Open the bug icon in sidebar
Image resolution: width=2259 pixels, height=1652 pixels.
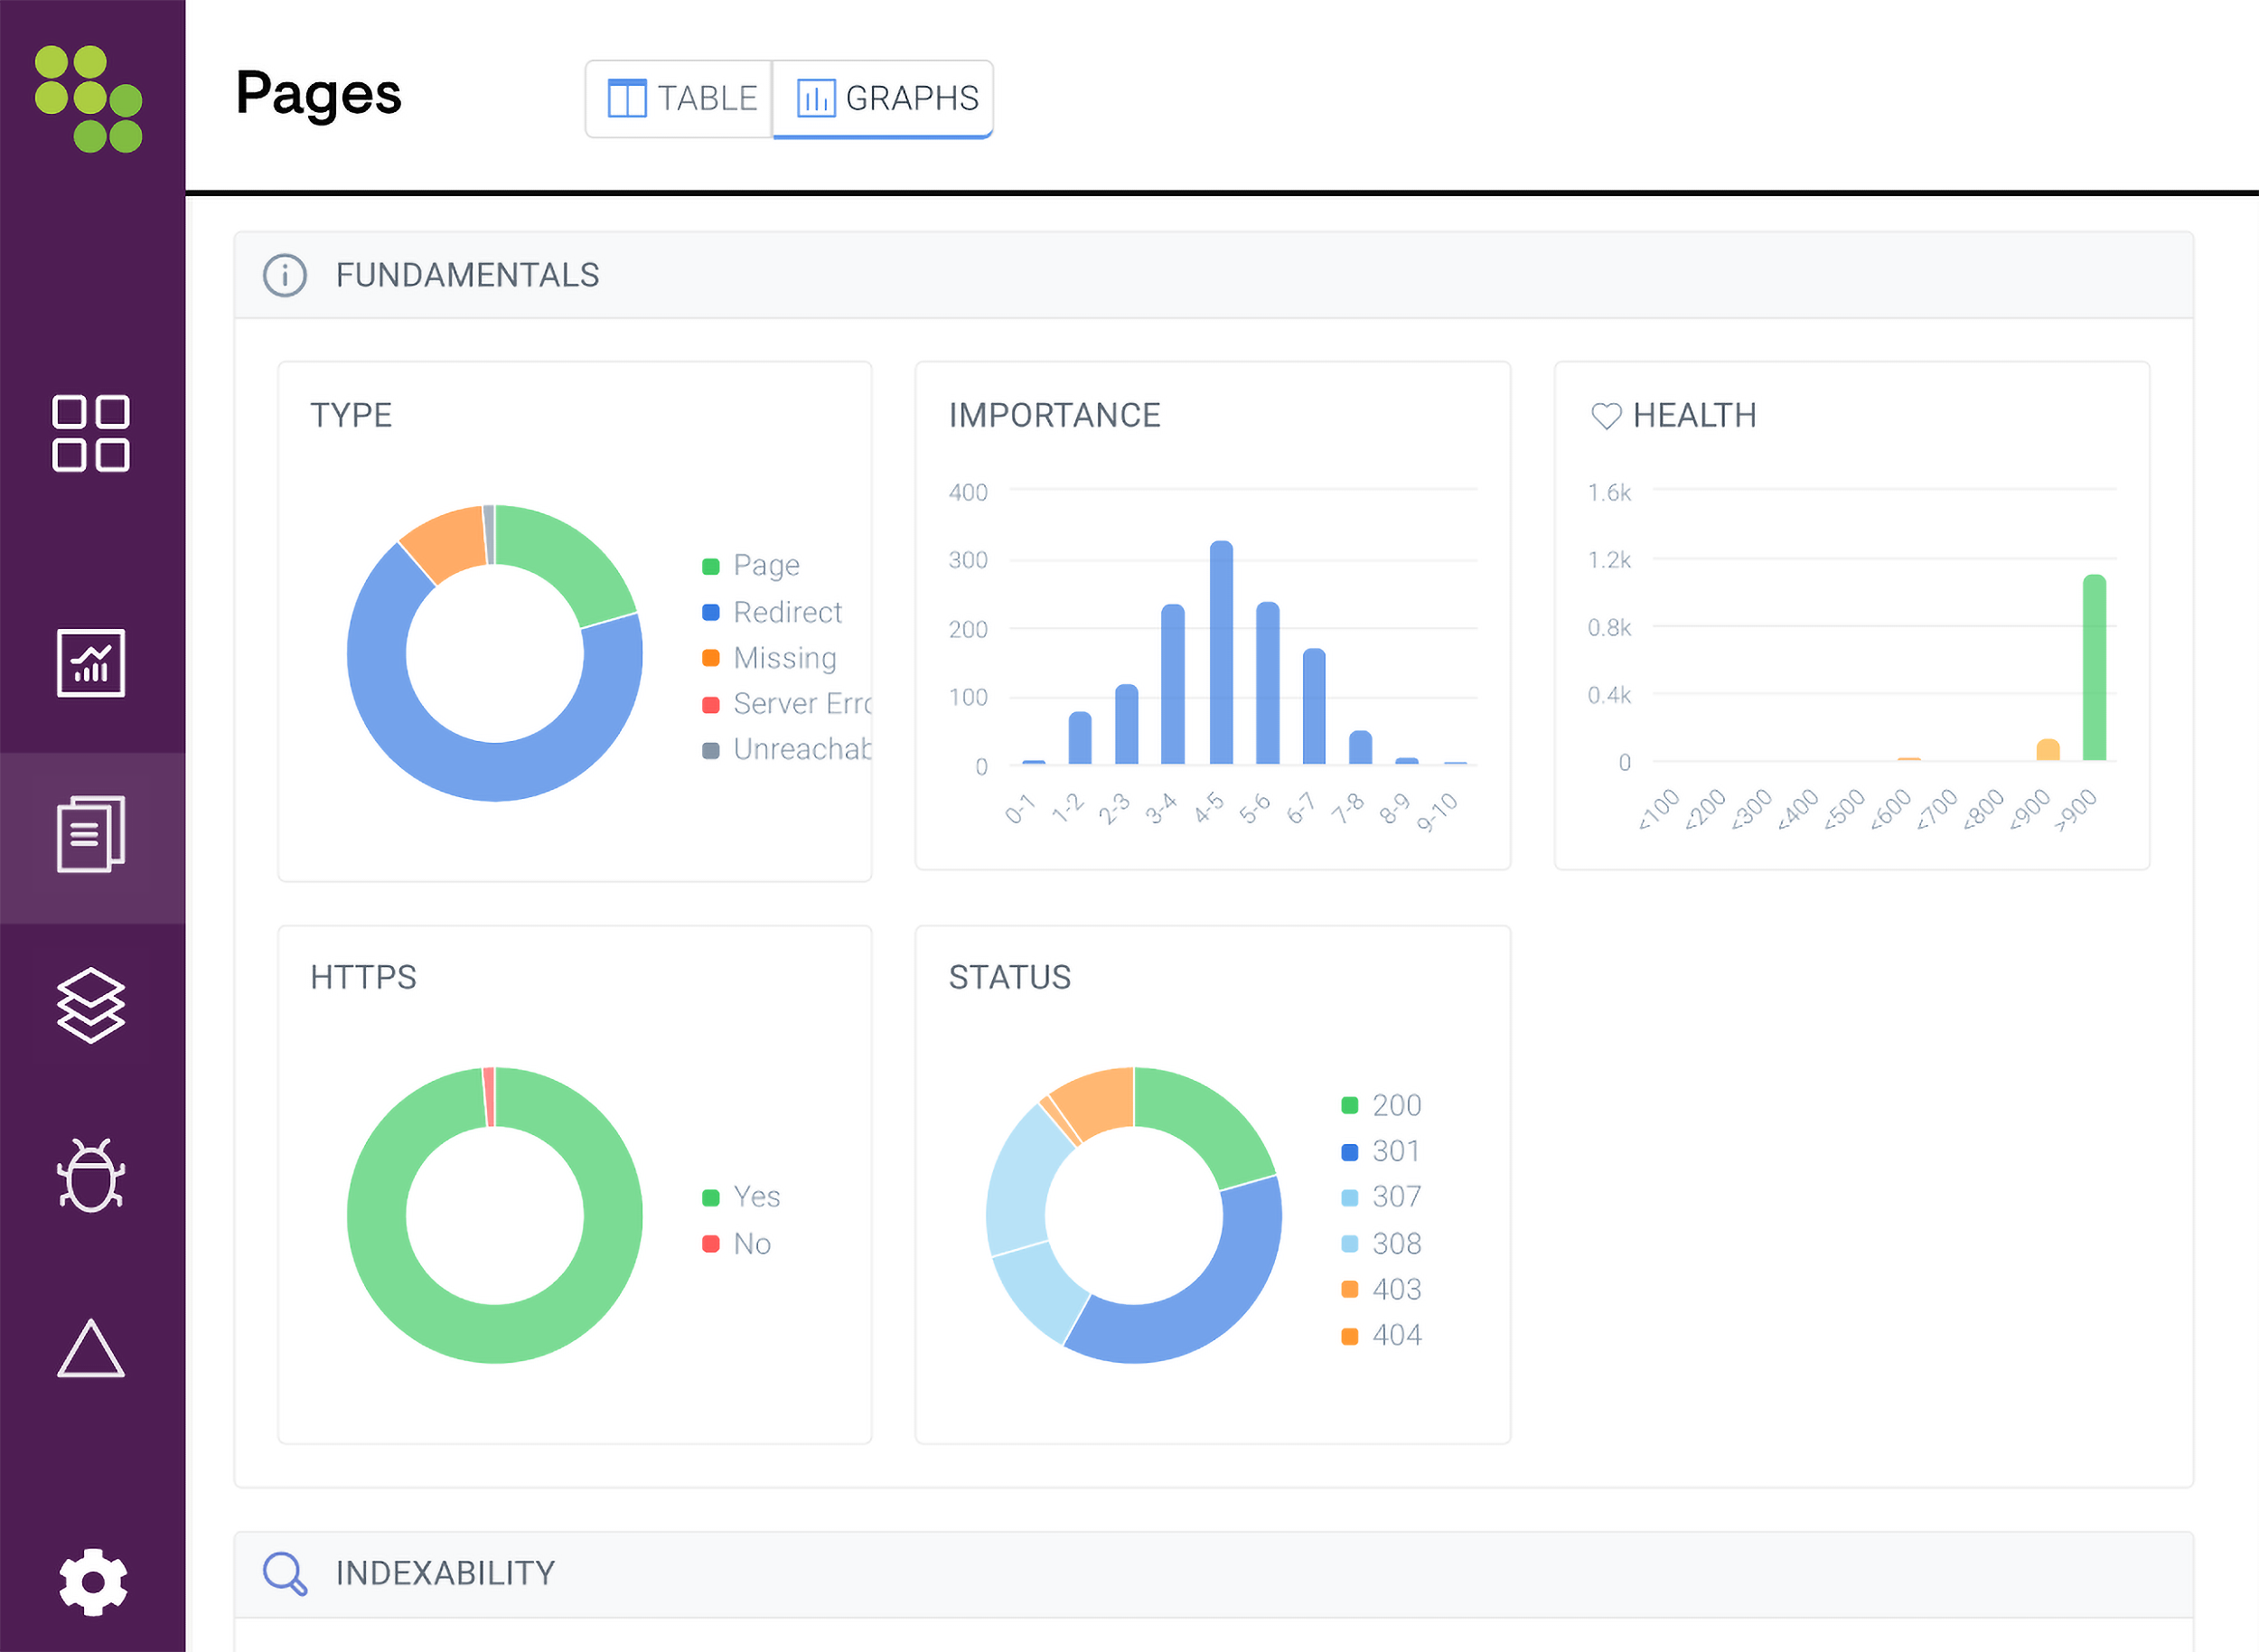tap(91, 1176)
